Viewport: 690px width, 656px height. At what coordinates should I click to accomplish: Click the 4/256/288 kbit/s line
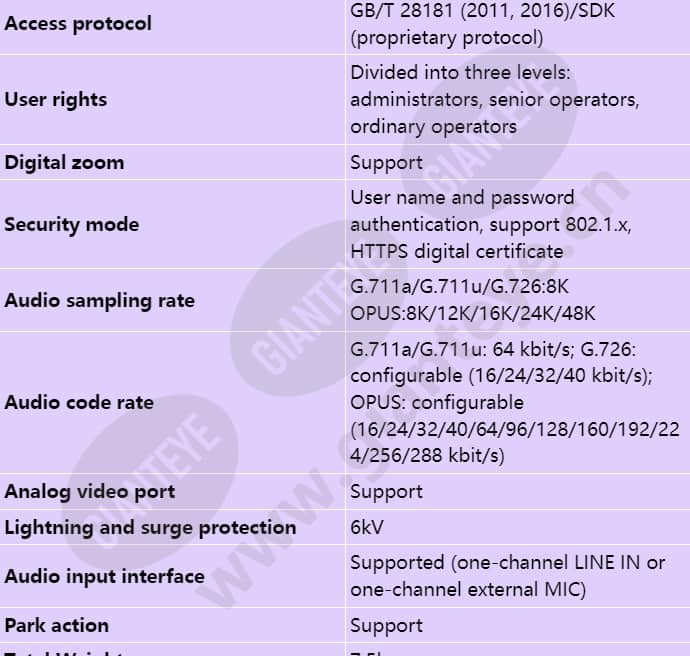click(427, 455)
